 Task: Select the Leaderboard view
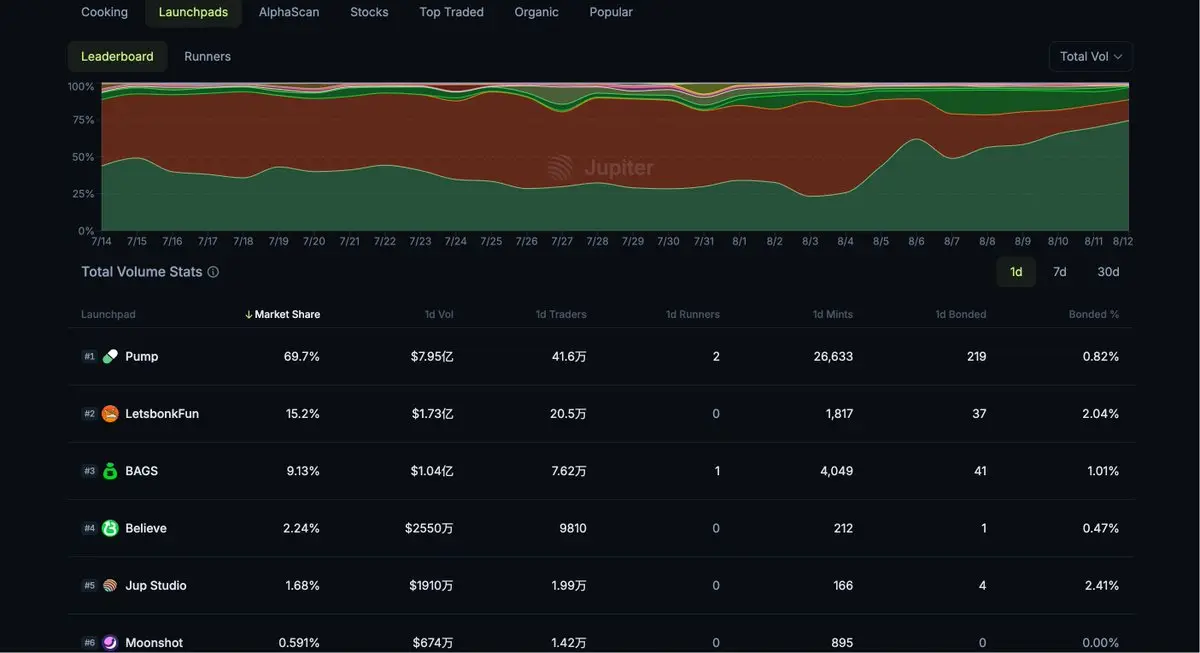point(117,57)
